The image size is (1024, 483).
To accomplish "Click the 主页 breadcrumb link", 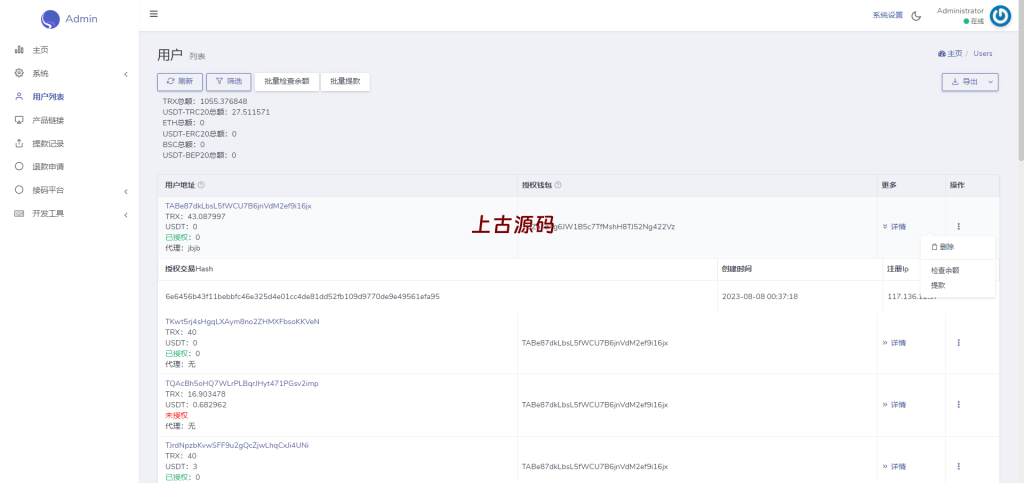I will 950,54.
